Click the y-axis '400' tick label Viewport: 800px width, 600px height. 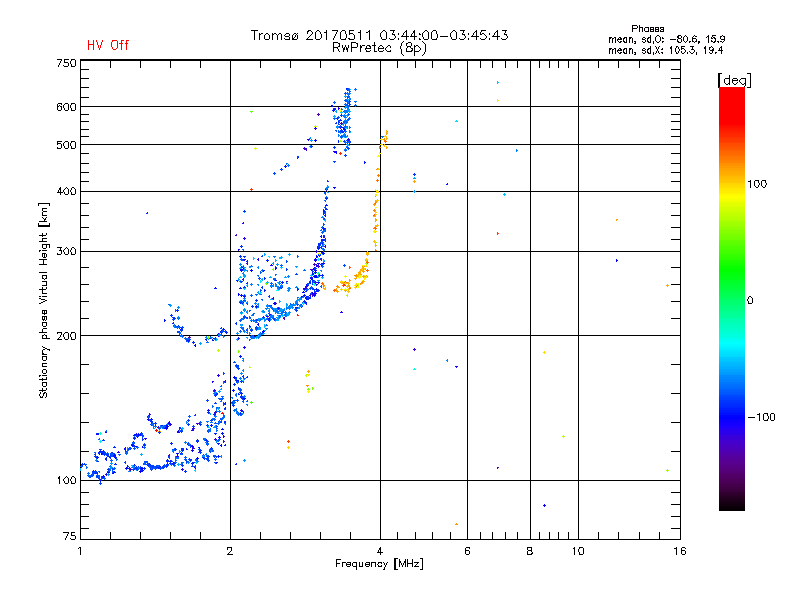[x=66, y=191]
